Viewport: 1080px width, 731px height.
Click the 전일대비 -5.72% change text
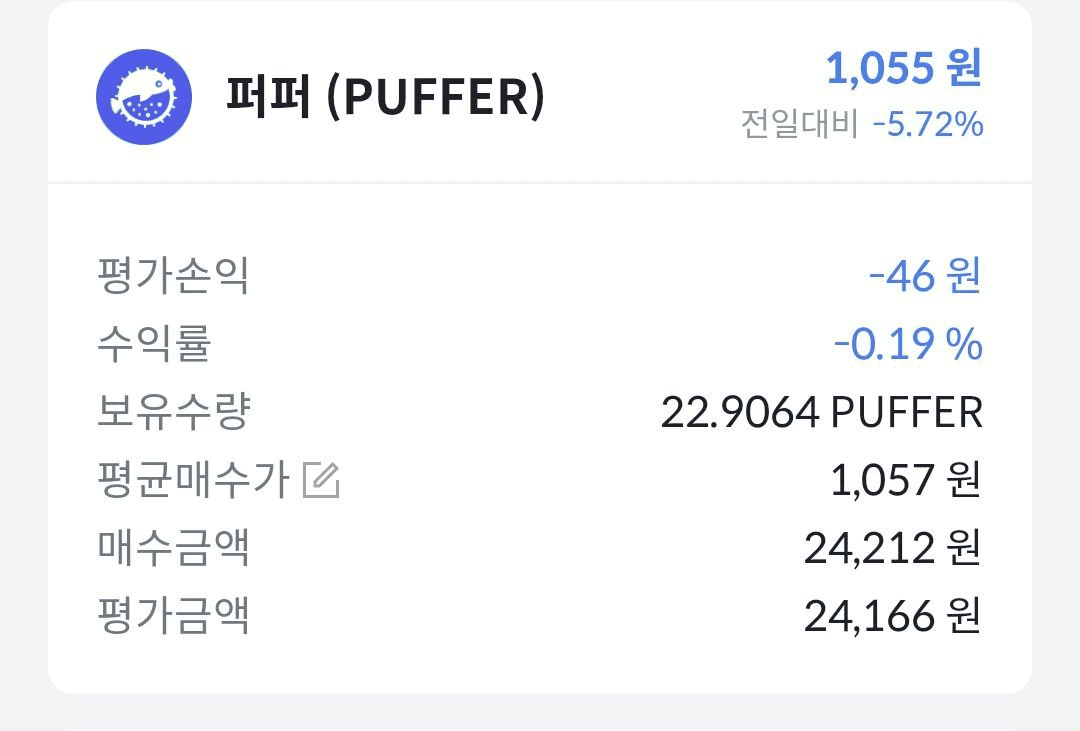[x=862, y=125]
